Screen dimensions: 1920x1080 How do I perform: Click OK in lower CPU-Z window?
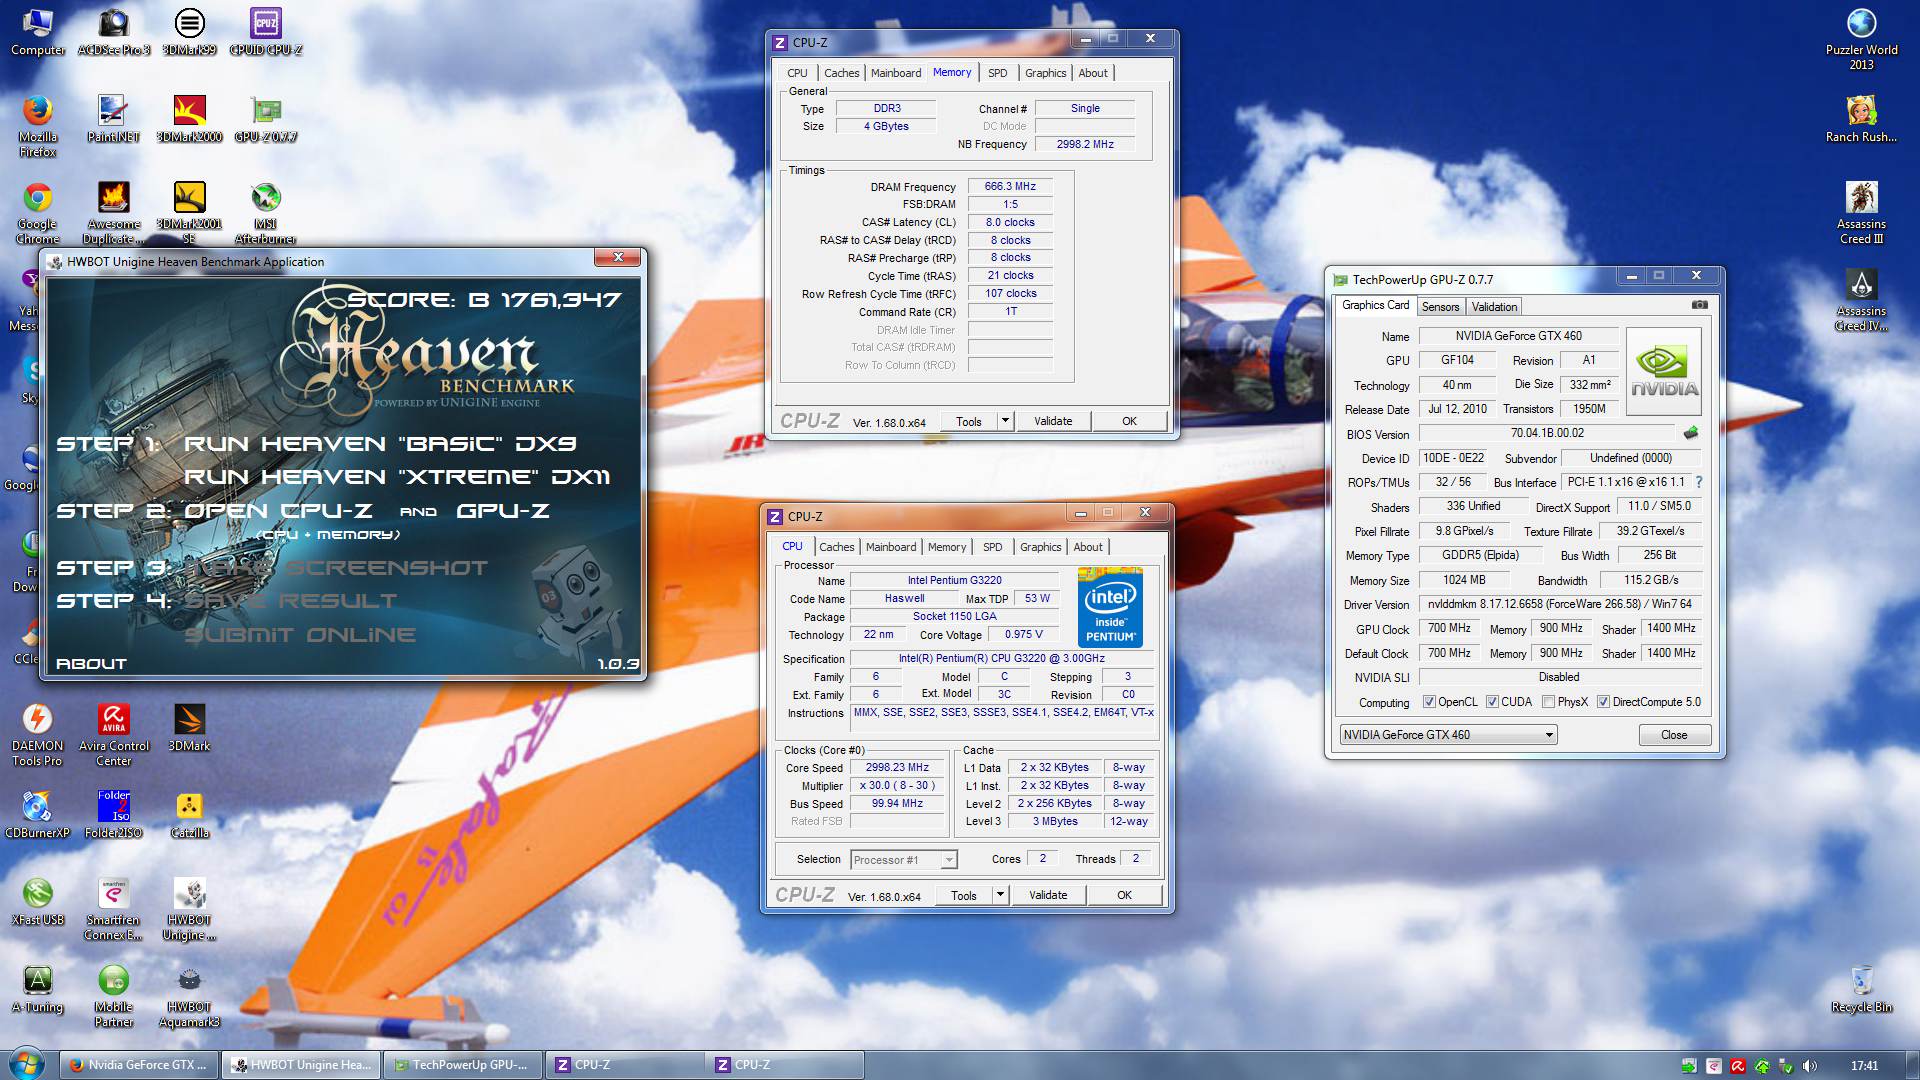pos(1124,895)
